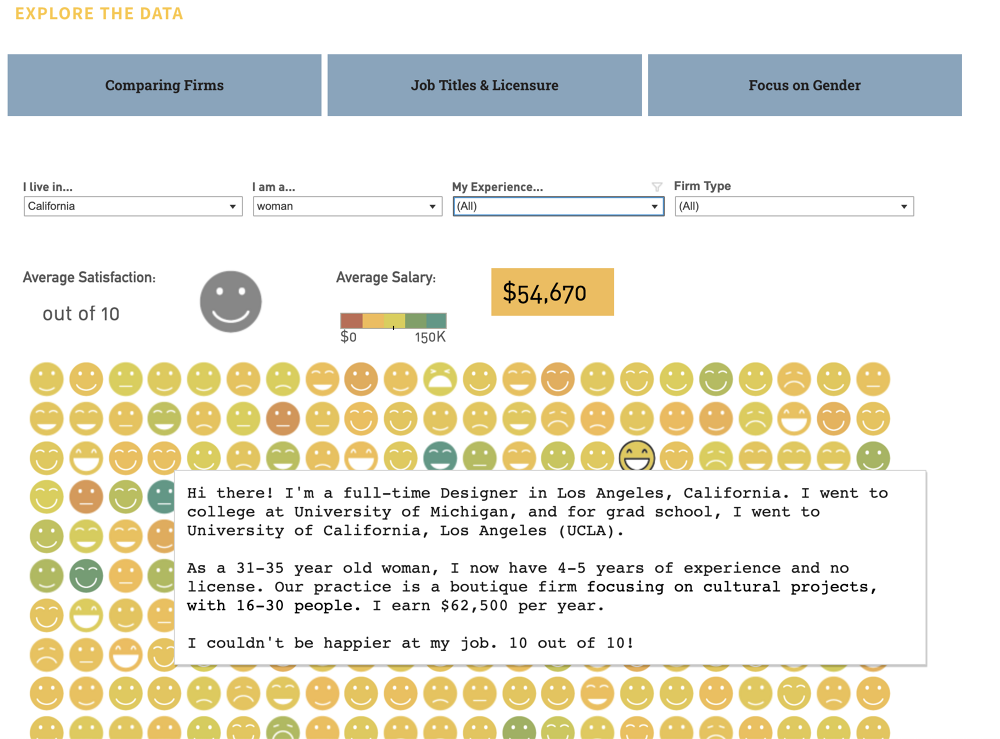This screenshot has height=739, width=1000.
Task: Click the Explore the Data heading
Action: coord(99,14)
